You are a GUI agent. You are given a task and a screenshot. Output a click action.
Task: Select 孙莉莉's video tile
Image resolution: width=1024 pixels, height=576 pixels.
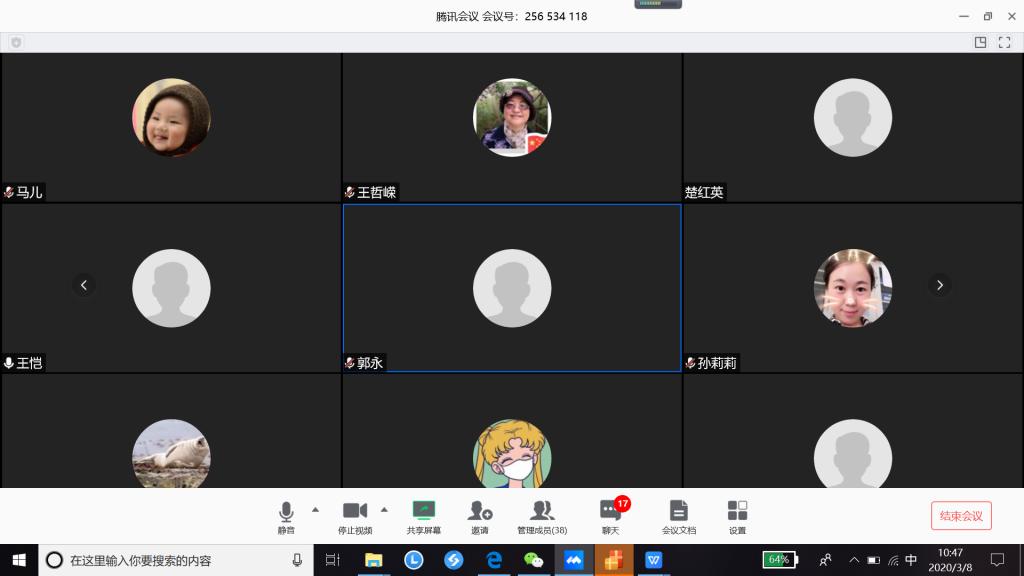pyautogui.click(x=852, y=288)
